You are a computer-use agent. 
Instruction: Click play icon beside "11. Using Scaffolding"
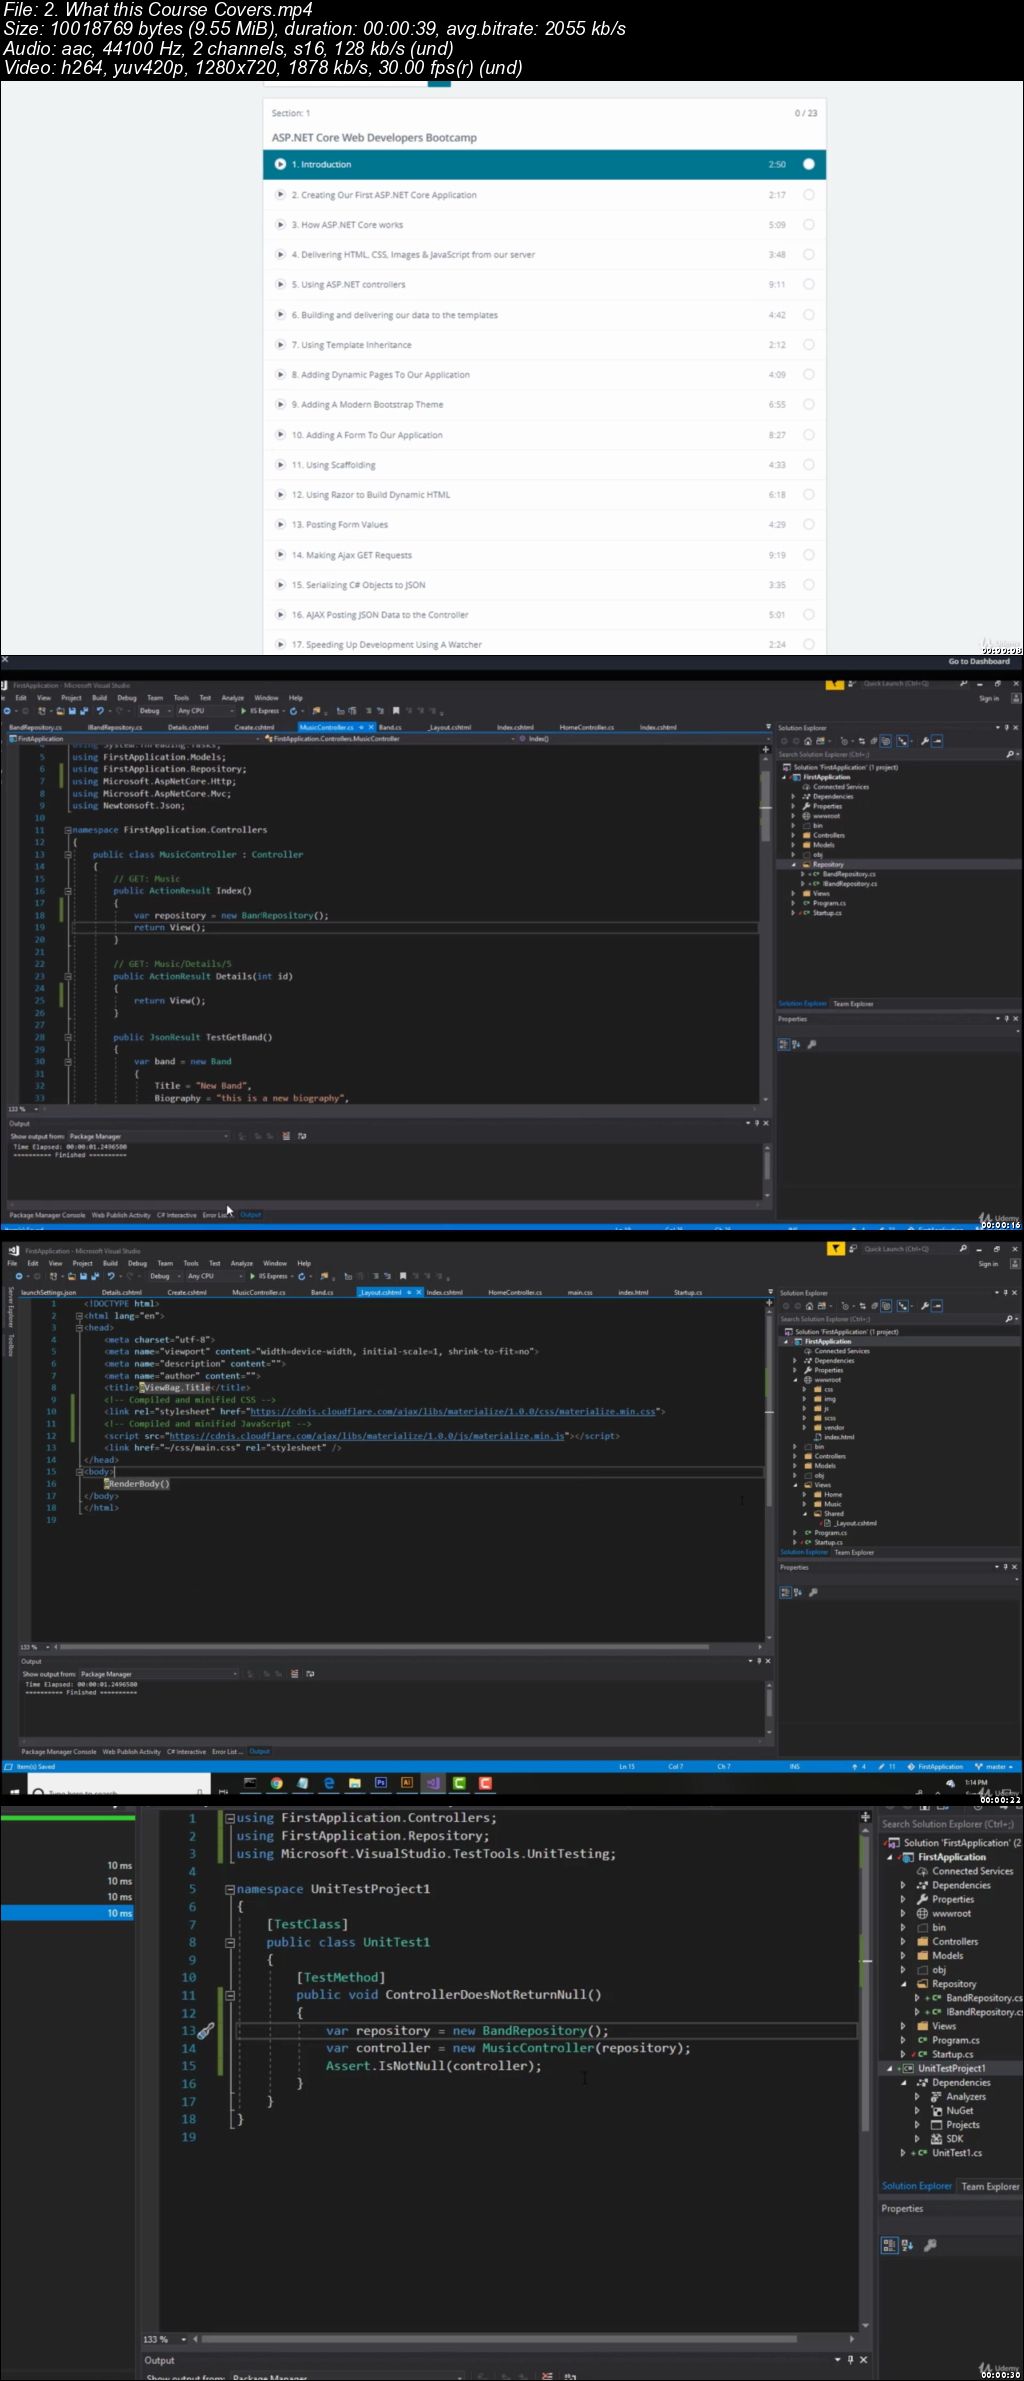(x=281, y=465)
